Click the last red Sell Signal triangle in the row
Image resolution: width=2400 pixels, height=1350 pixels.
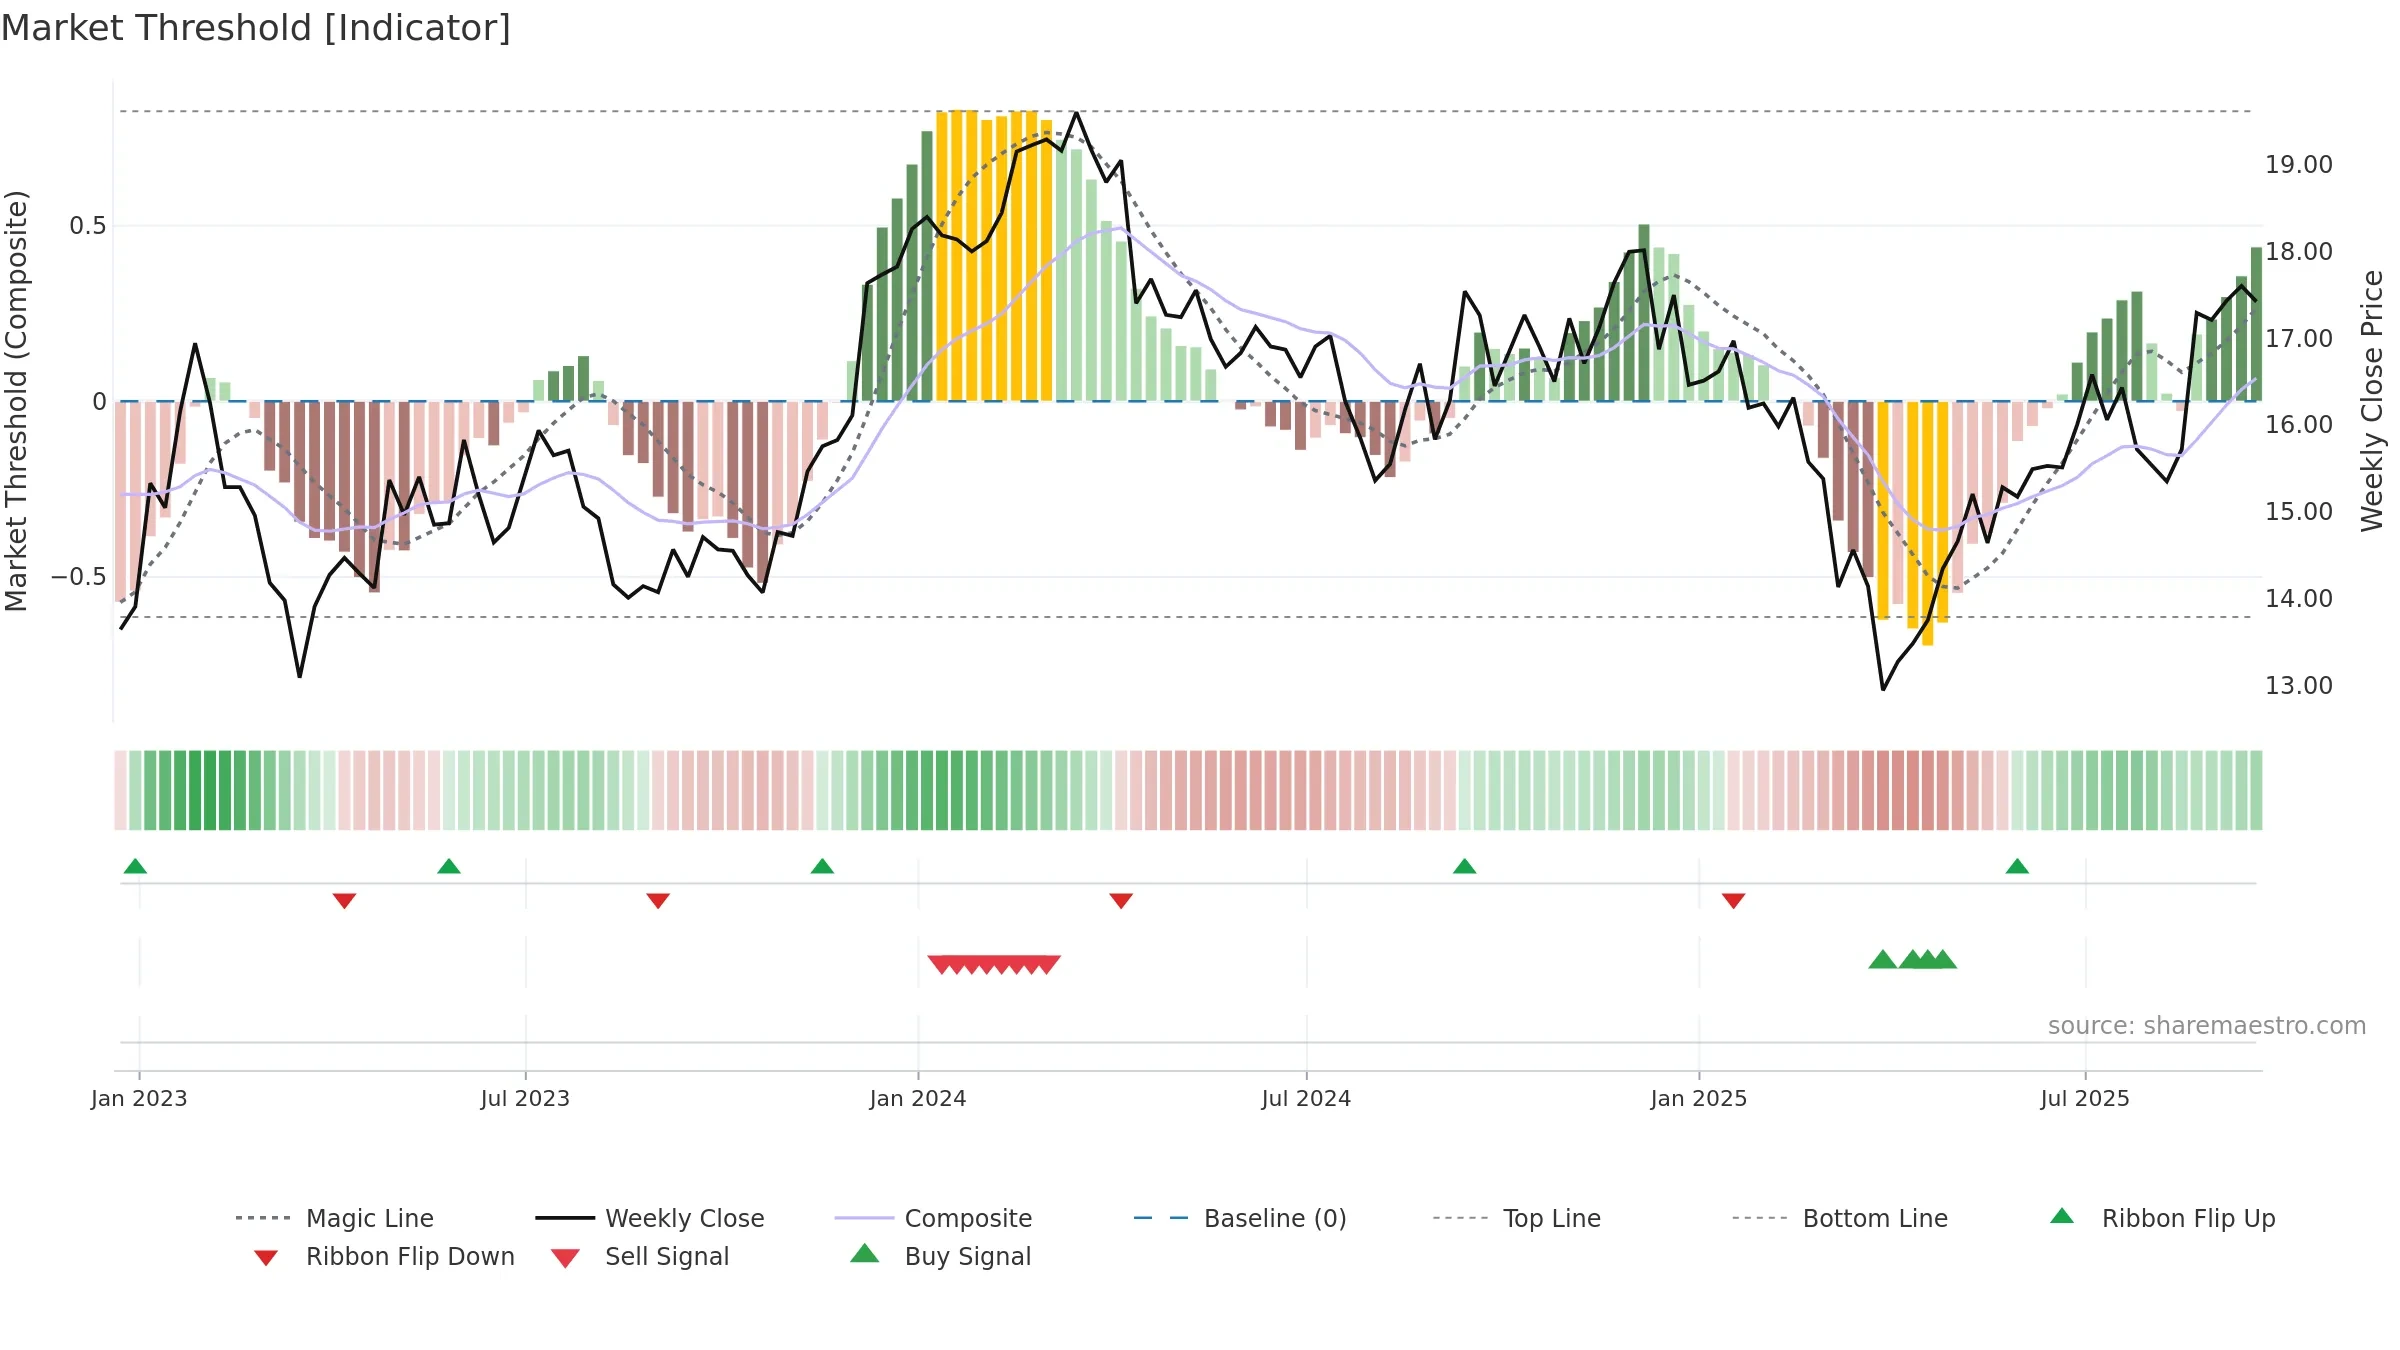click(1047, 964)
